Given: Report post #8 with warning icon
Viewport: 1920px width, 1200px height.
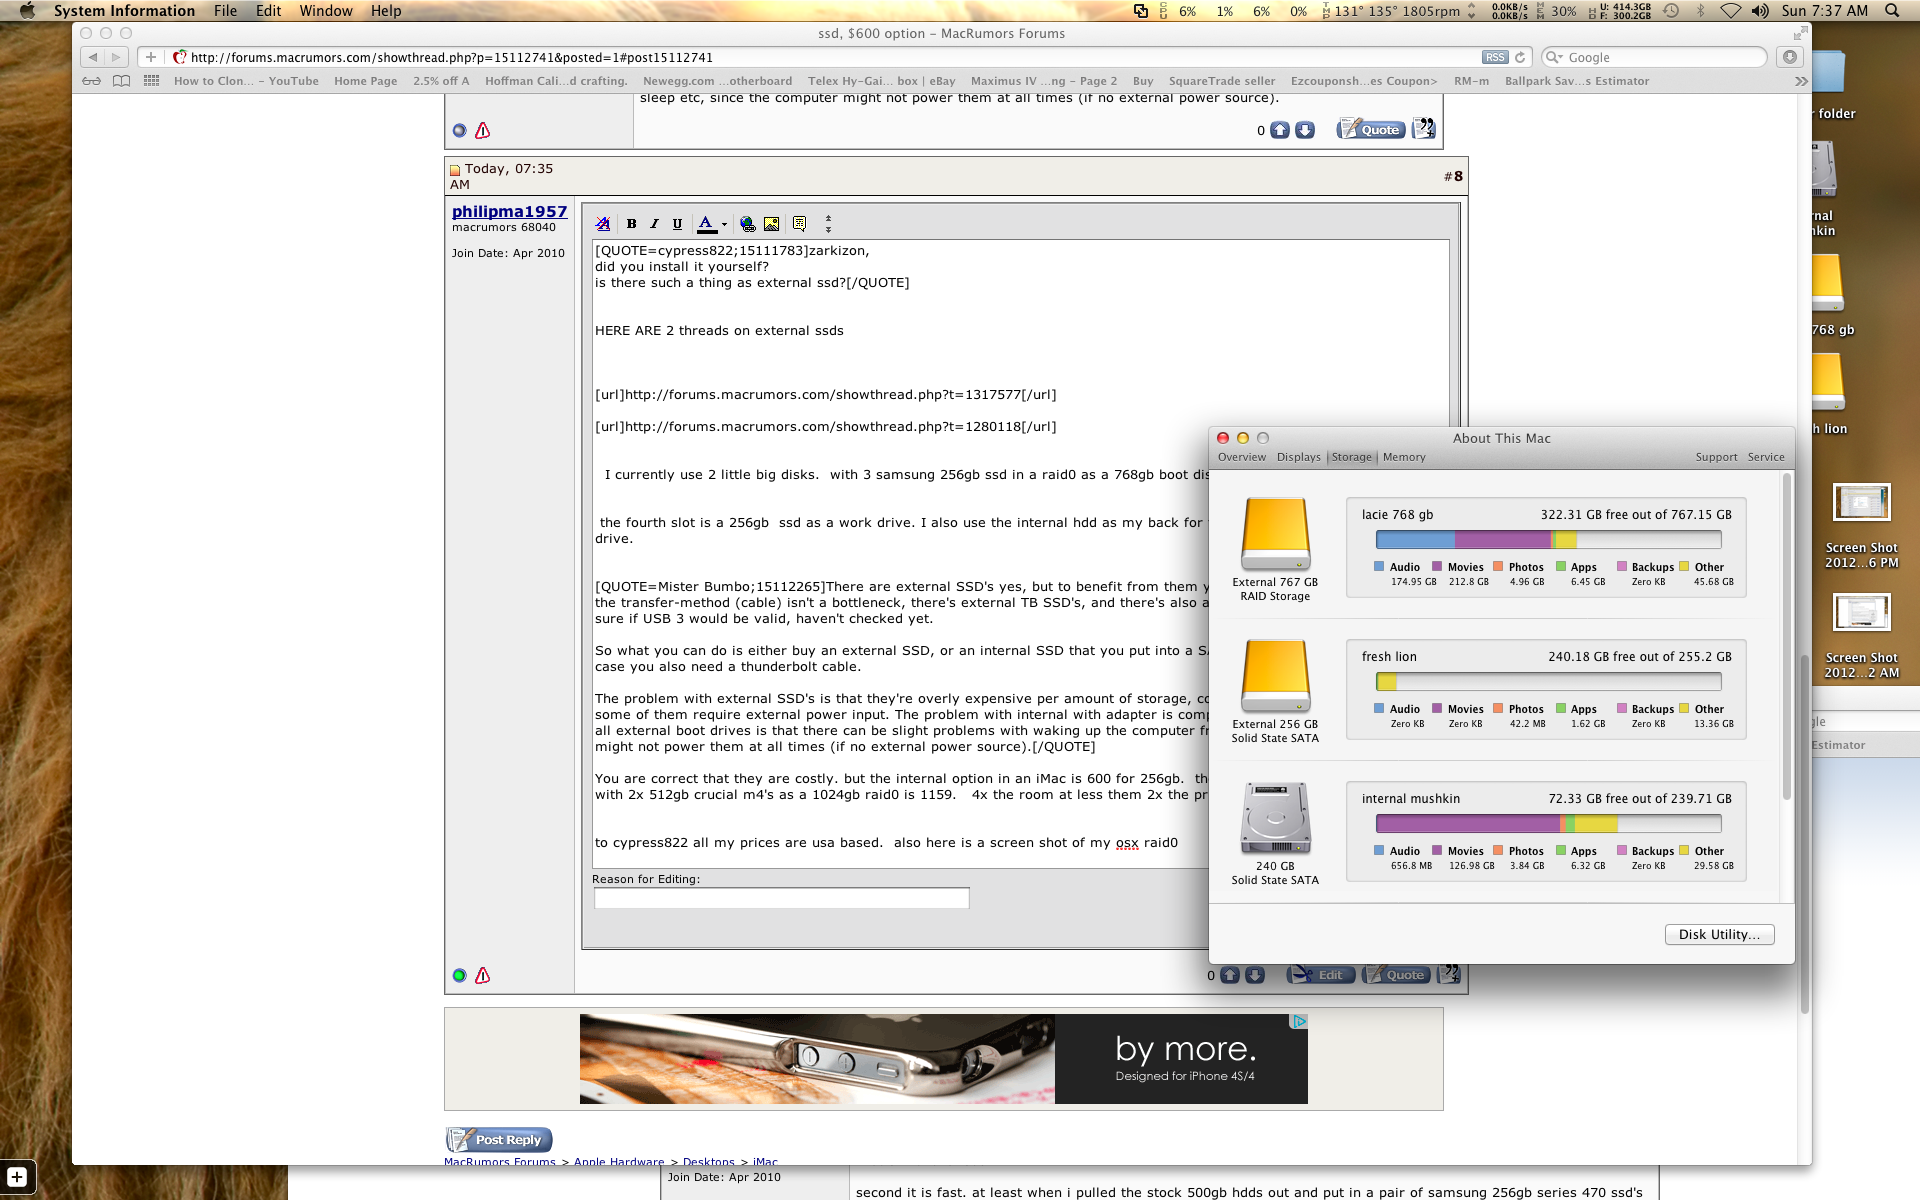Looking at the screenshot, I should point(483,975).
